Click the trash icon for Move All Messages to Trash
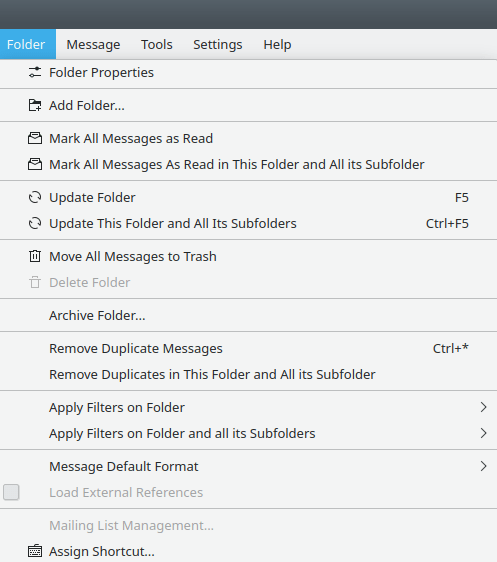The image size is (497, 562). [x=35, y=256]
